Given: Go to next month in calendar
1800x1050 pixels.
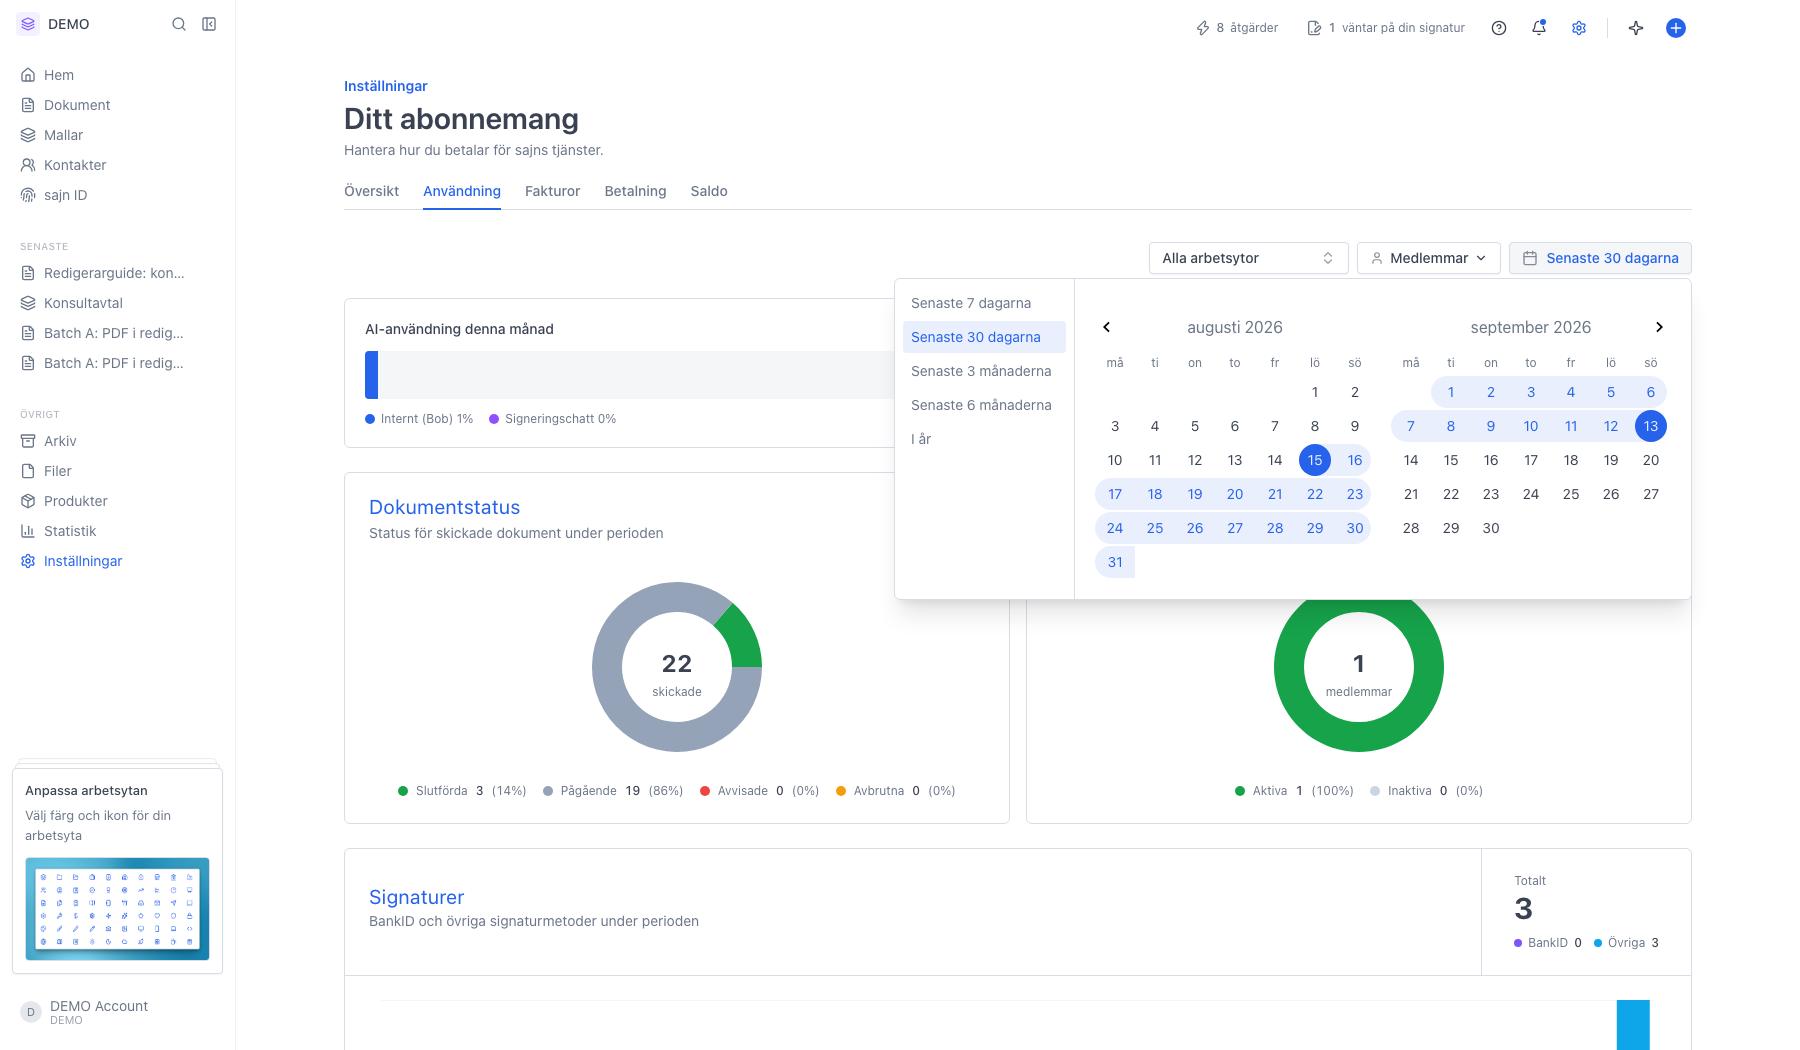Looking at the screenshot, I should point(1659,327).
